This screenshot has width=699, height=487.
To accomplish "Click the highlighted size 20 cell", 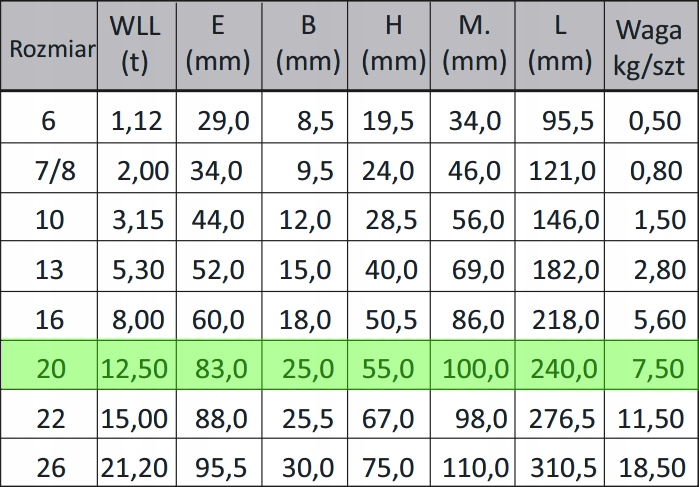I will click(50, 366).
